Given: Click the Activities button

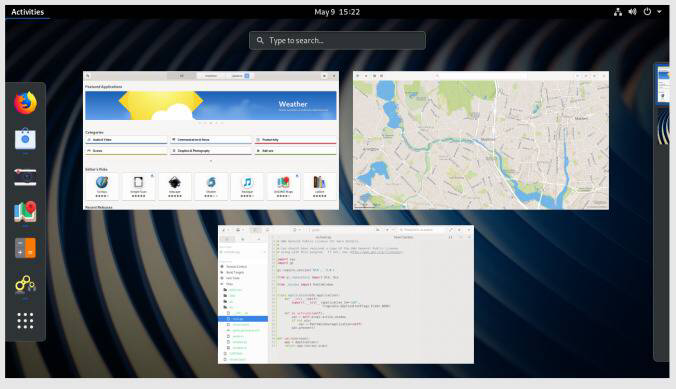Looking at the screenshot, I should (x=28, y=12).
